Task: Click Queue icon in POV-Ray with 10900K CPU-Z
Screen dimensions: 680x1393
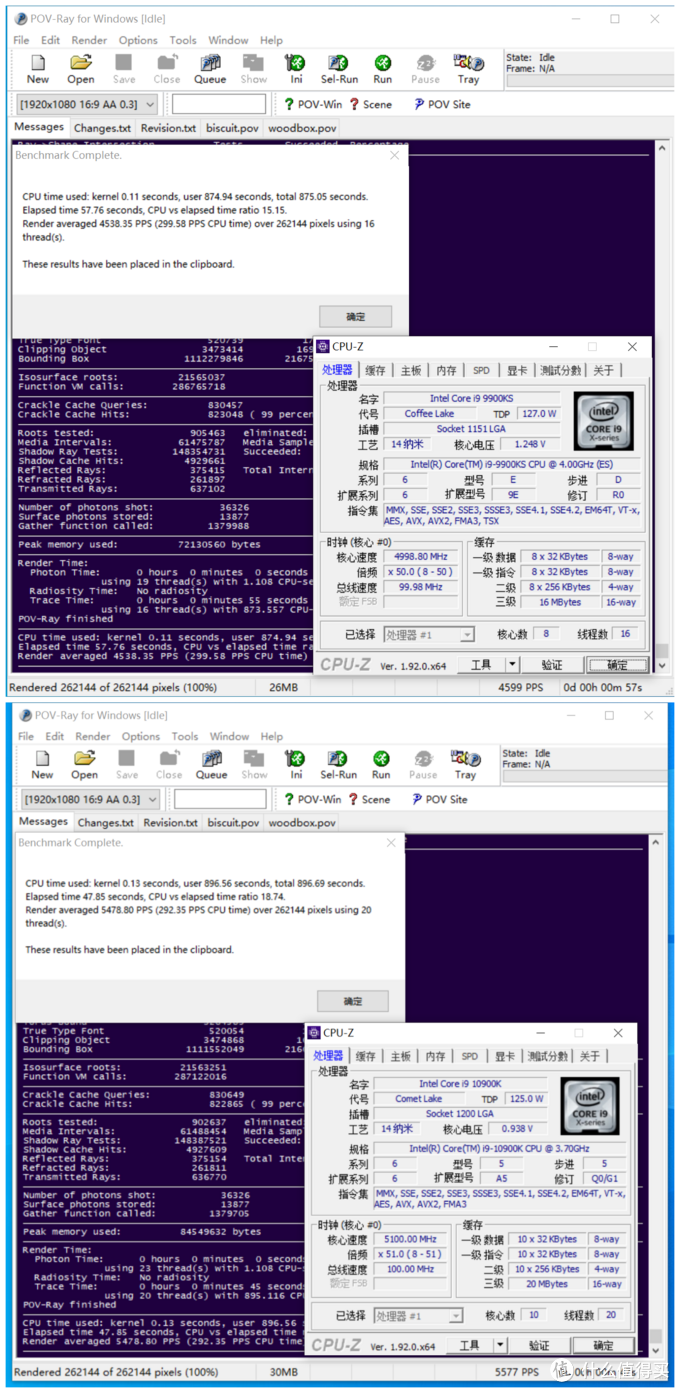Action: click(211, 765)
